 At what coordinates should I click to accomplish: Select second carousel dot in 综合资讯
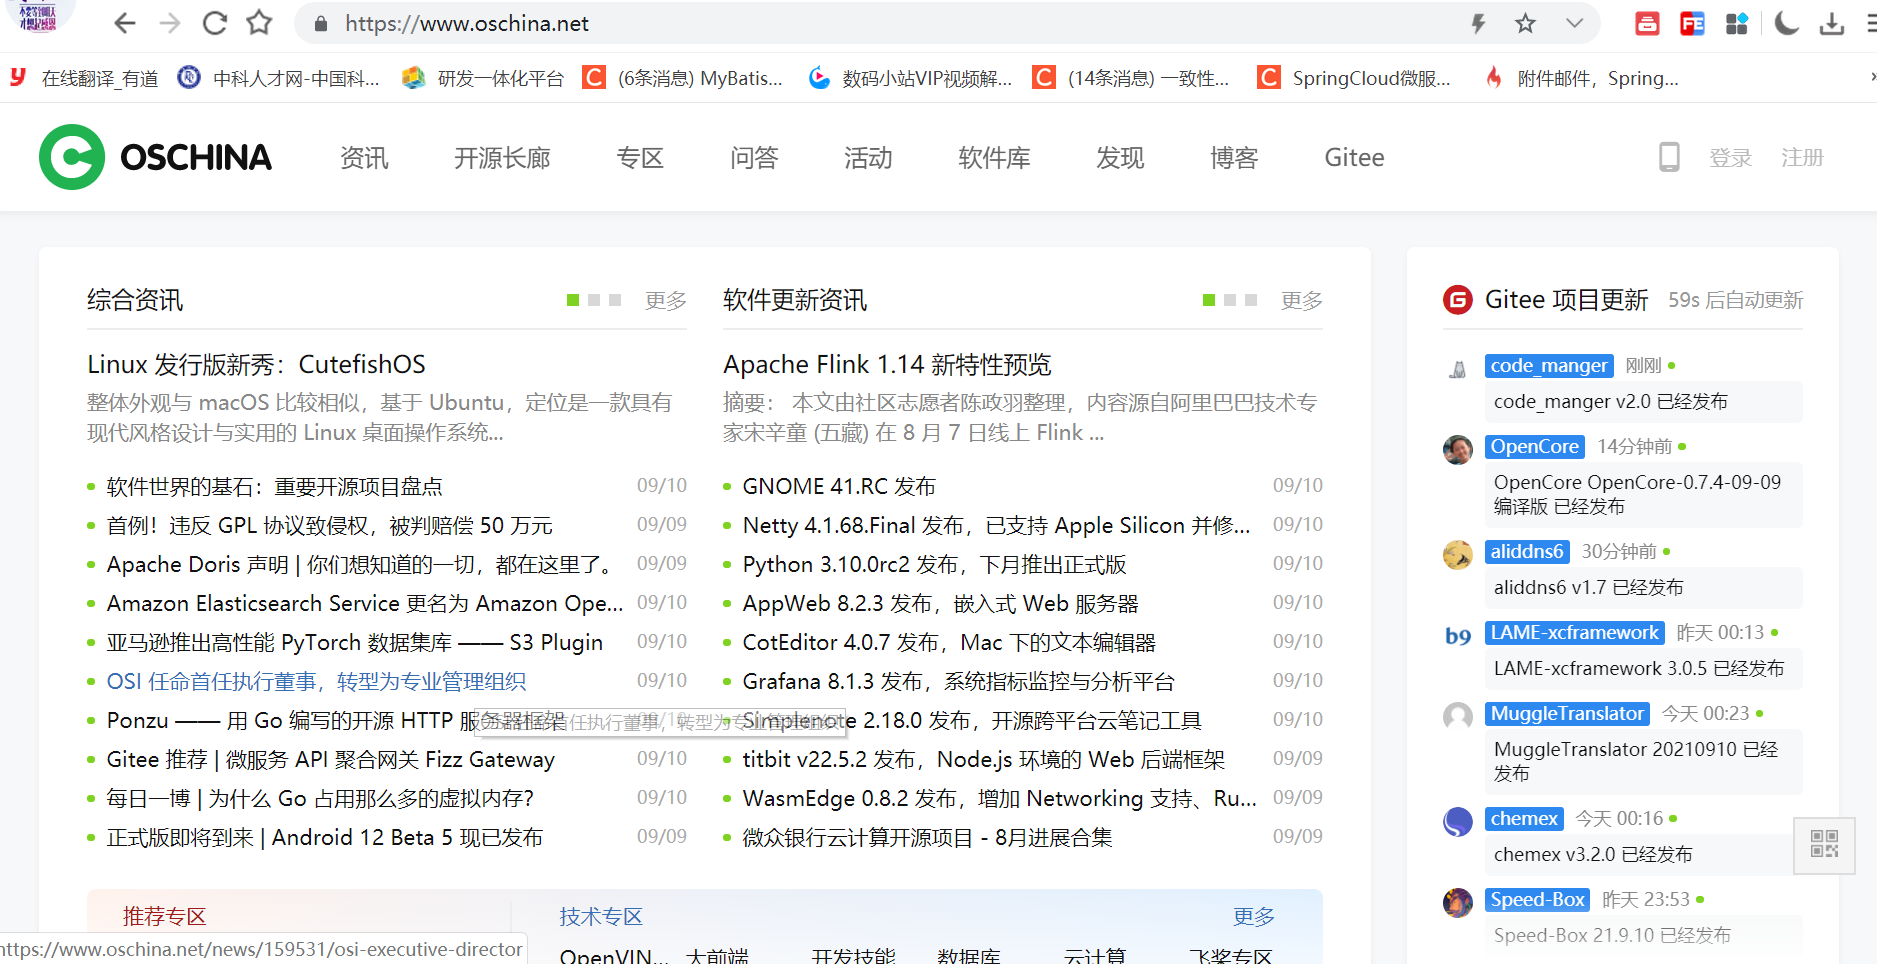tap(594, 300)
